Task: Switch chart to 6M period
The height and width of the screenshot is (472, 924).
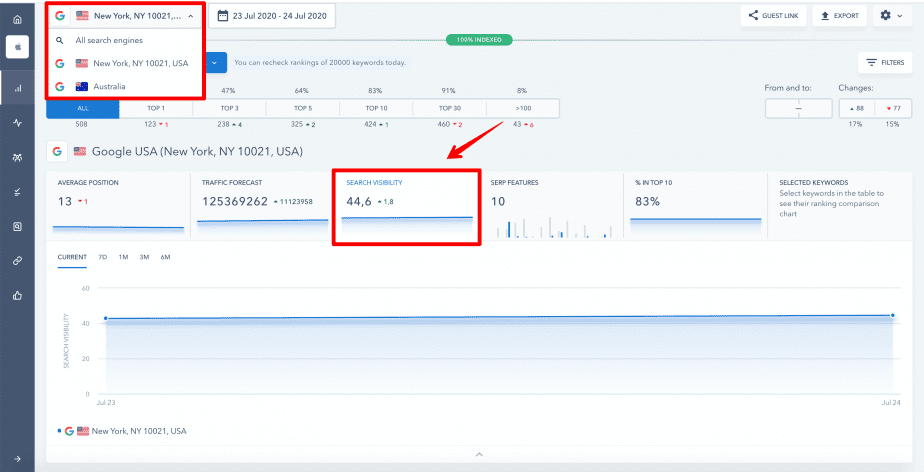Action: 166,258
